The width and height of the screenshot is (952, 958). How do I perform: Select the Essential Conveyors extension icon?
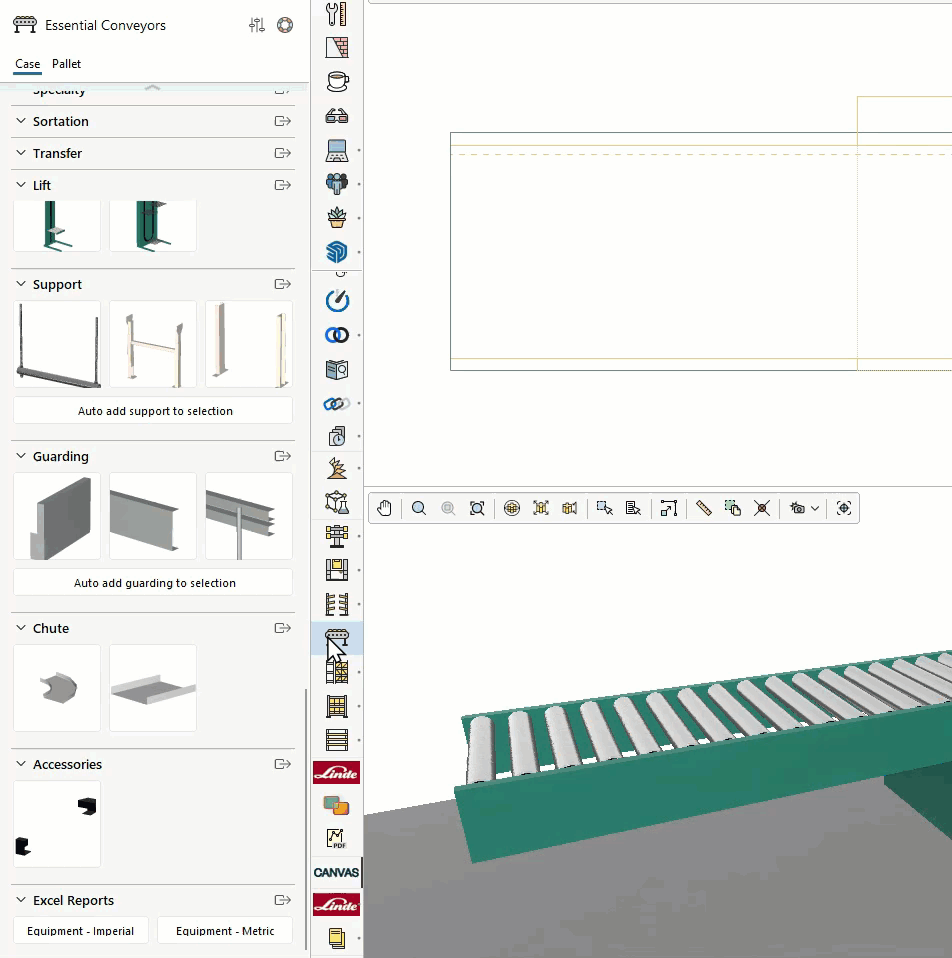[337, 637]
